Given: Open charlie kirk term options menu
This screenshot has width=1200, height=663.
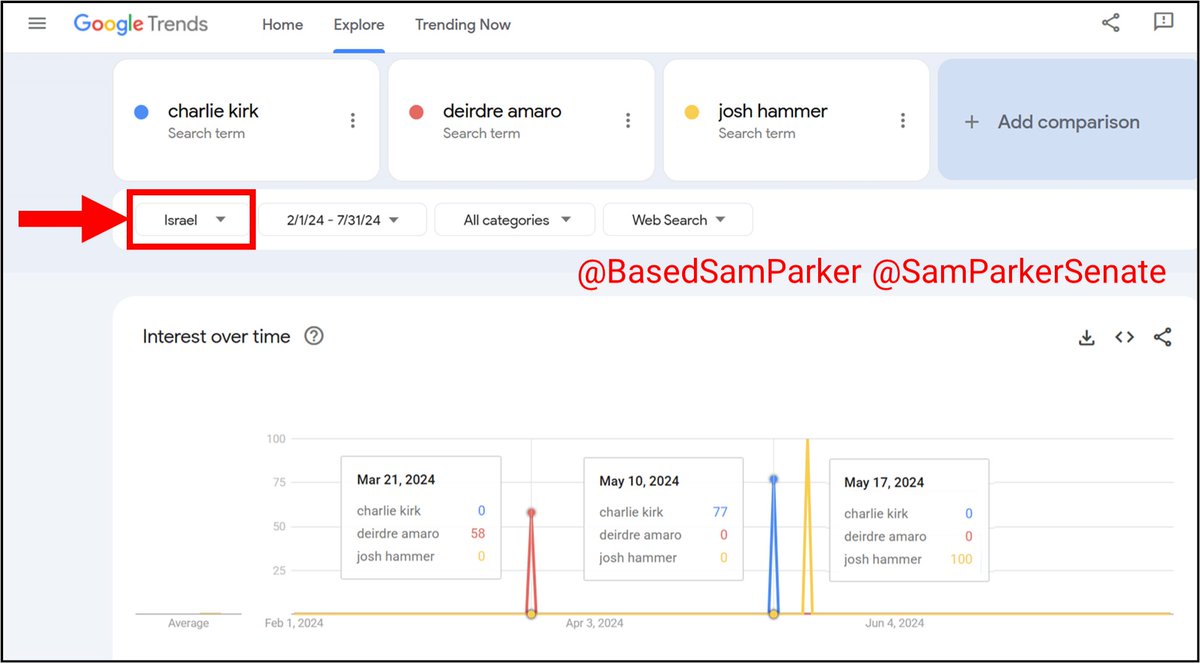Looking at the screenshot, I should click(x=353, y=121).
